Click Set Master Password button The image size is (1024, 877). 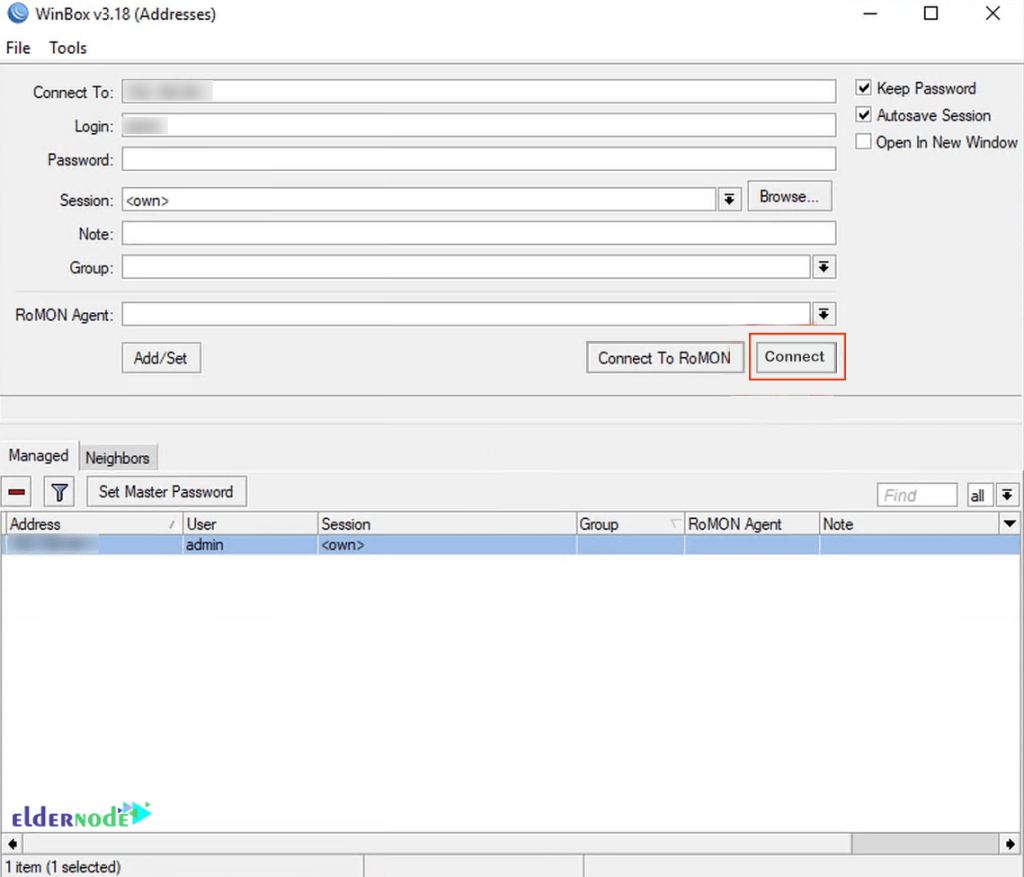pos(166,492)
